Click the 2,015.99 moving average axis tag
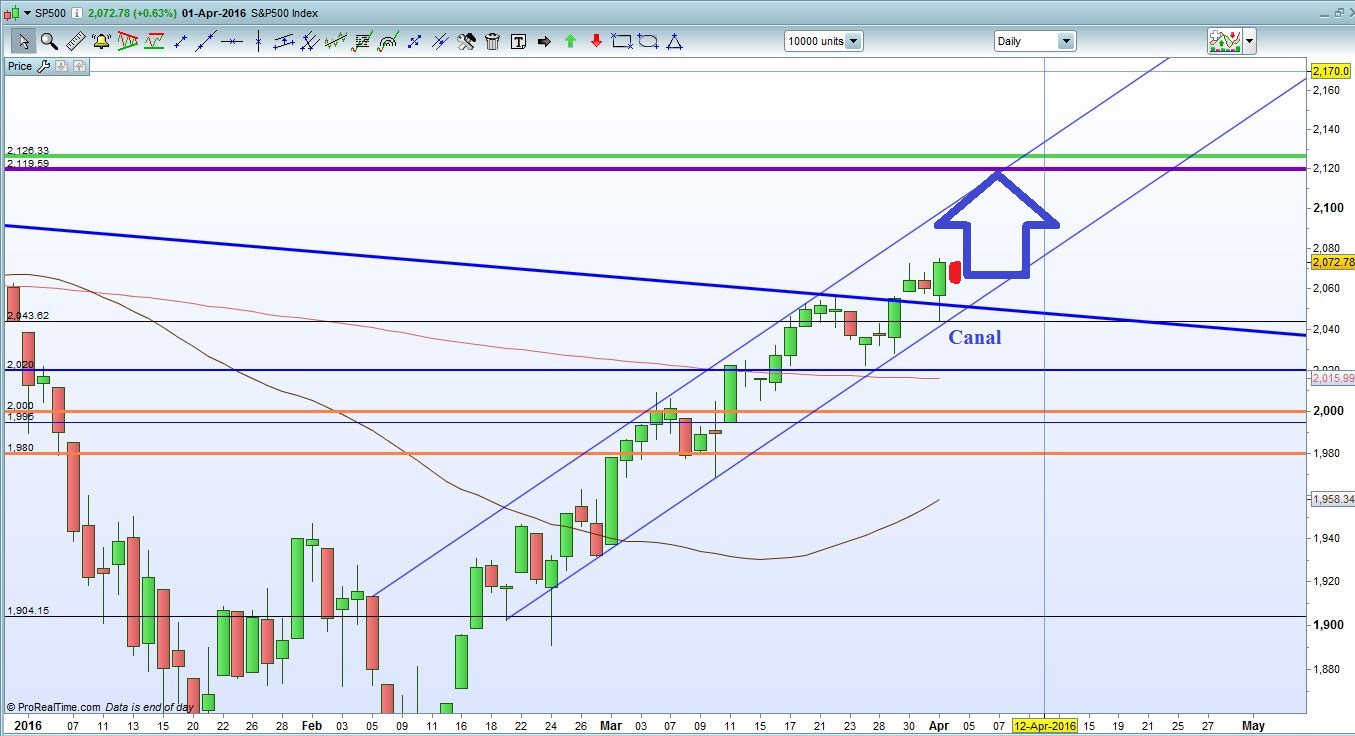This screenshot has height=736, width=1355. click(x=1332, y=379)
